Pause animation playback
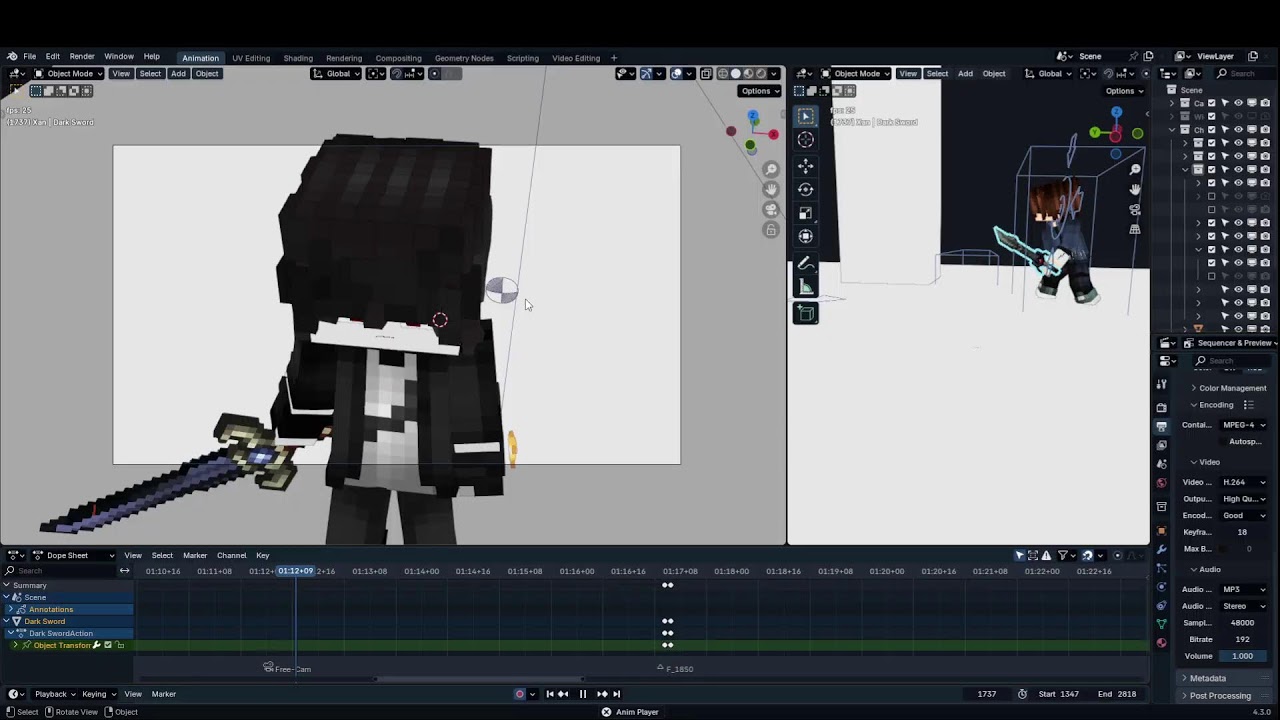Image resolution: width=1280 pixels, height=720 pixels. (582, 694)
